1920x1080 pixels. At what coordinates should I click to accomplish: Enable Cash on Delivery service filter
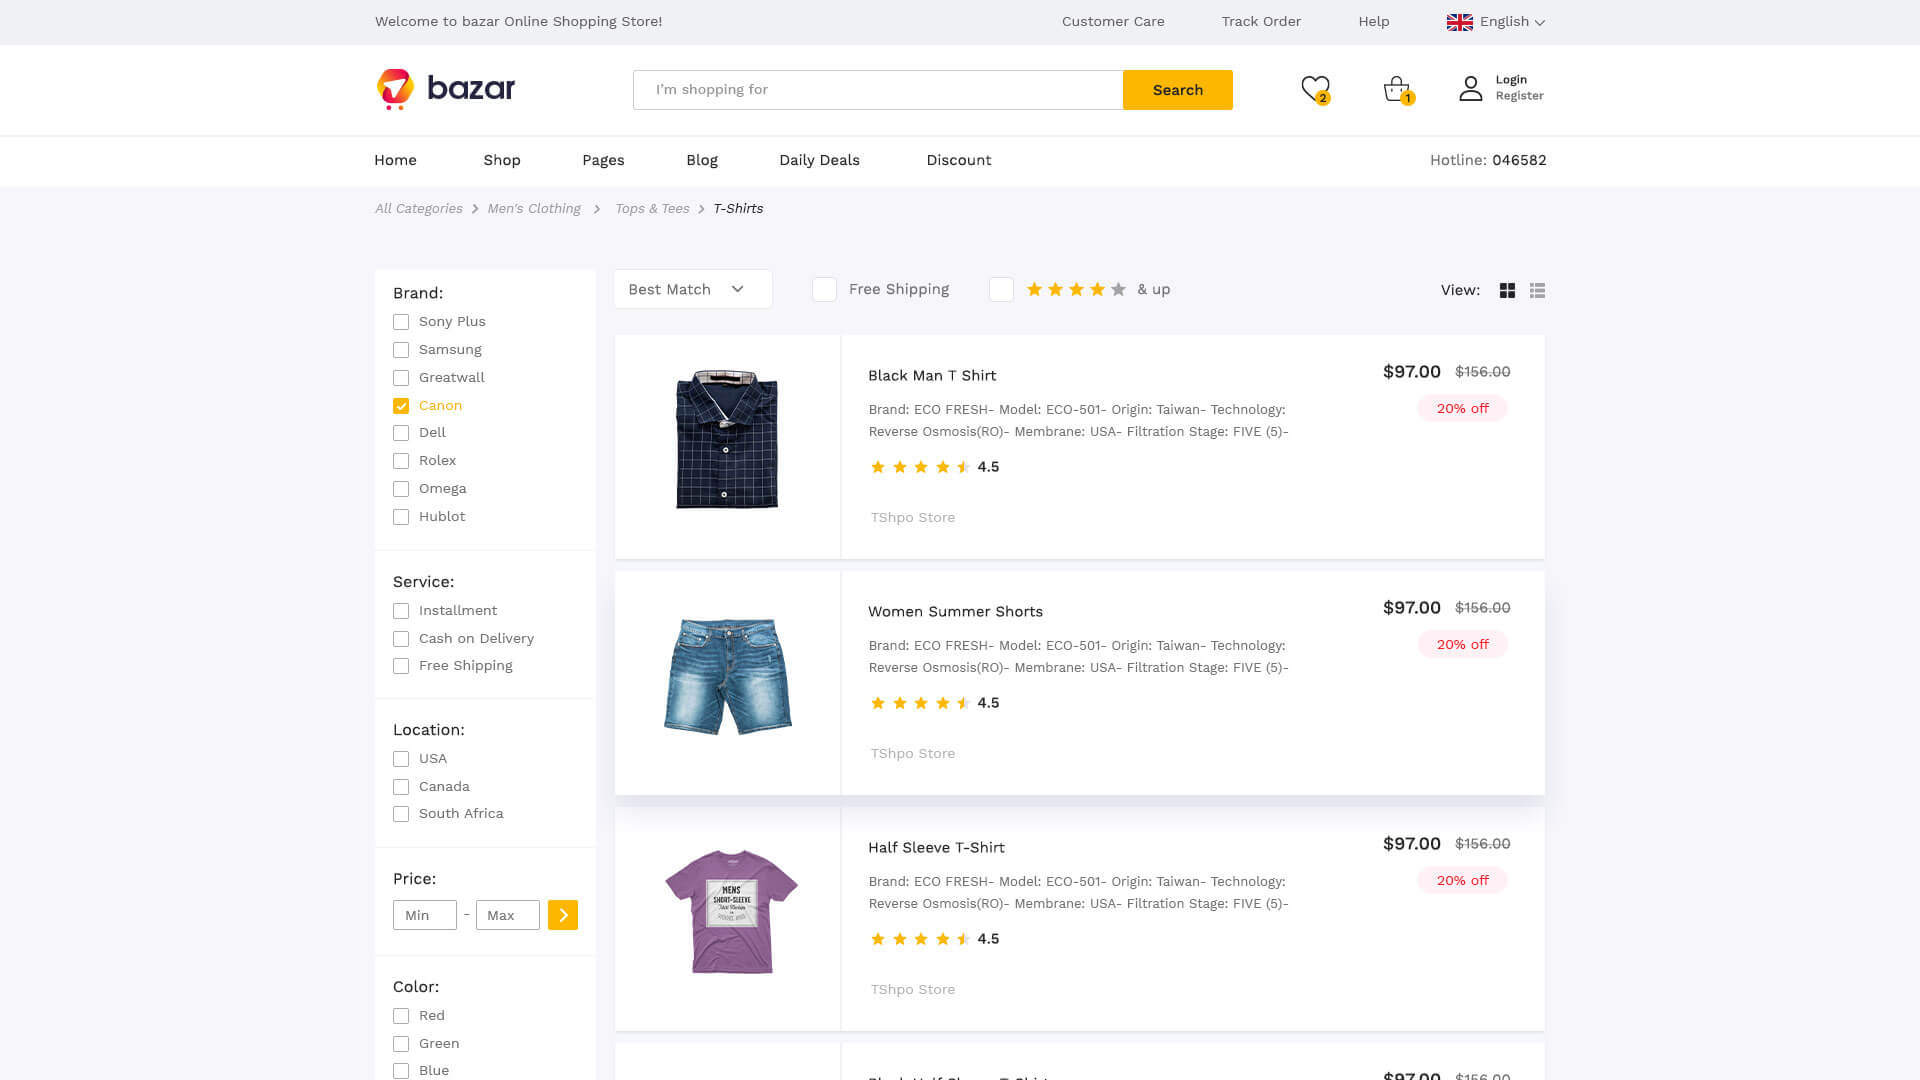click(x=401, y=639)
